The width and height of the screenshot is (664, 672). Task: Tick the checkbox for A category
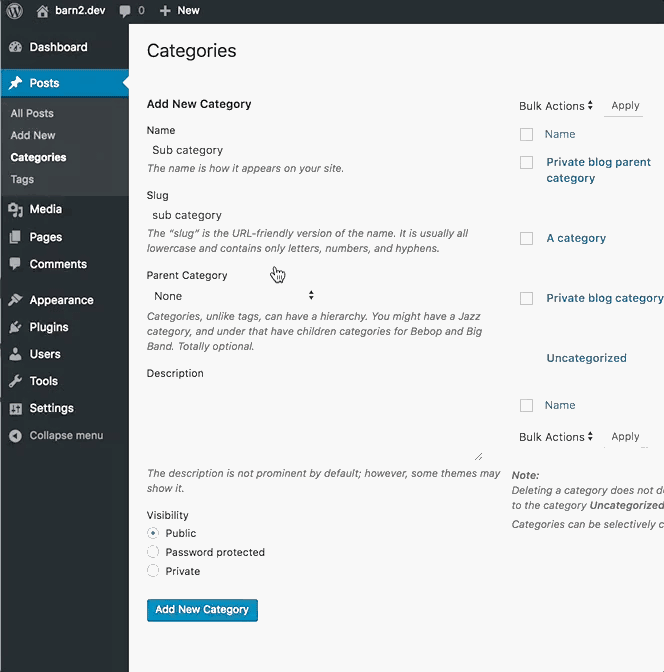tap(526, 239)
